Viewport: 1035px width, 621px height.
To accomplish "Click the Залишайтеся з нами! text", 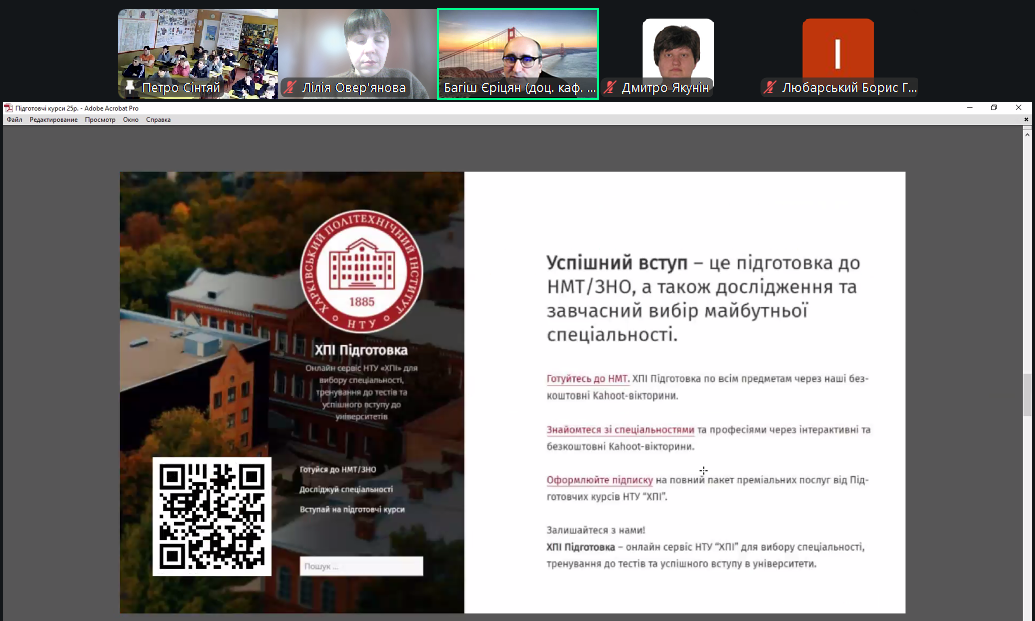I will 596,530.
